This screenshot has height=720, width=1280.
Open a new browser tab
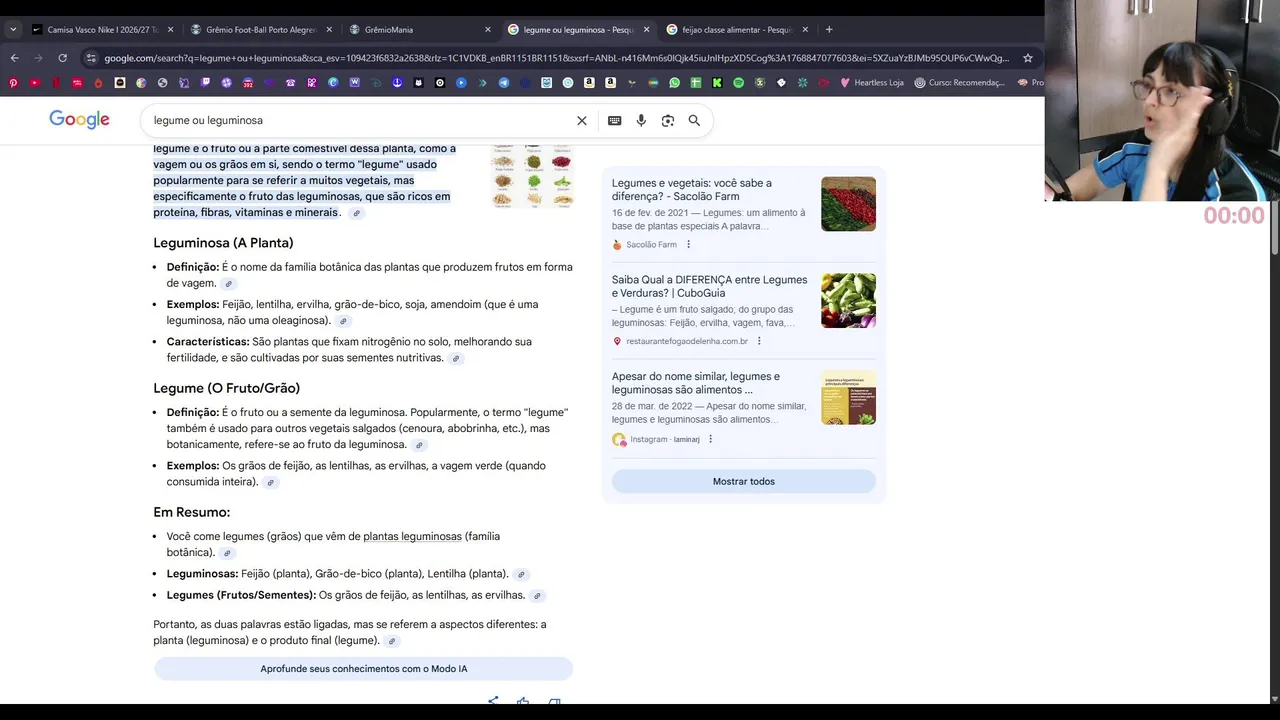click(828, 29)
